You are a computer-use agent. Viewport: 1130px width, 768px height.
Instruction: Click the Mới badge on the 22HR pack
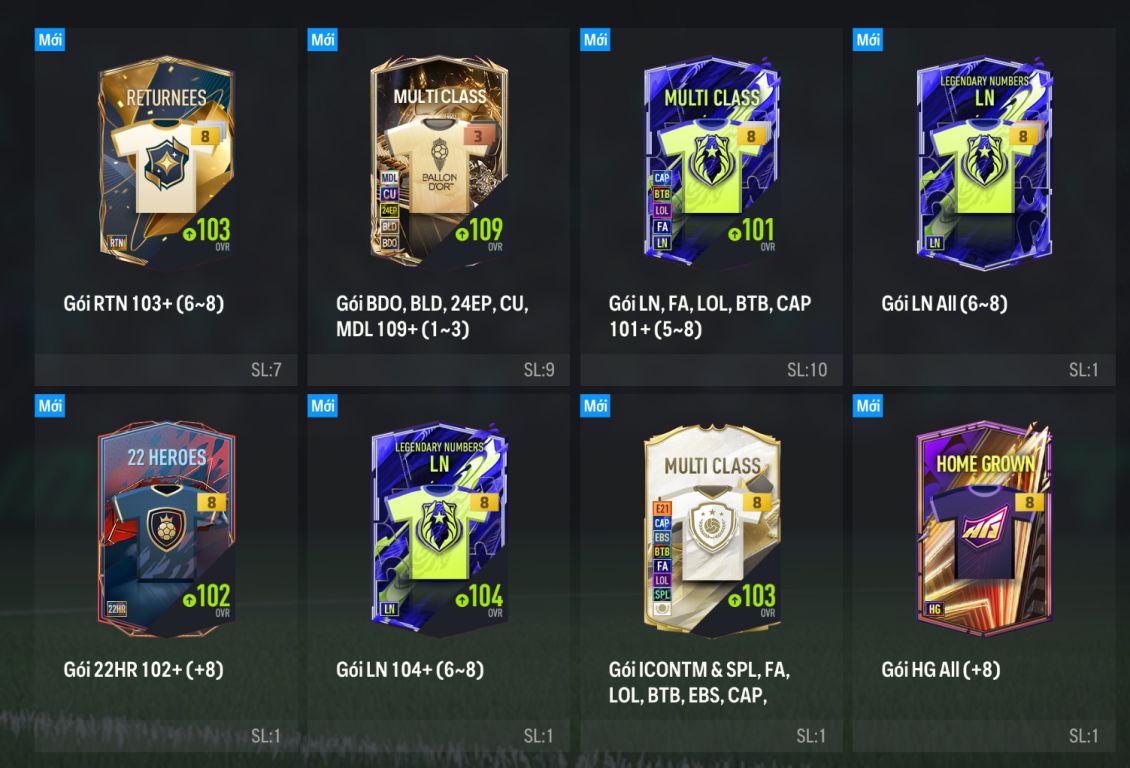click(x=50, y=406)
